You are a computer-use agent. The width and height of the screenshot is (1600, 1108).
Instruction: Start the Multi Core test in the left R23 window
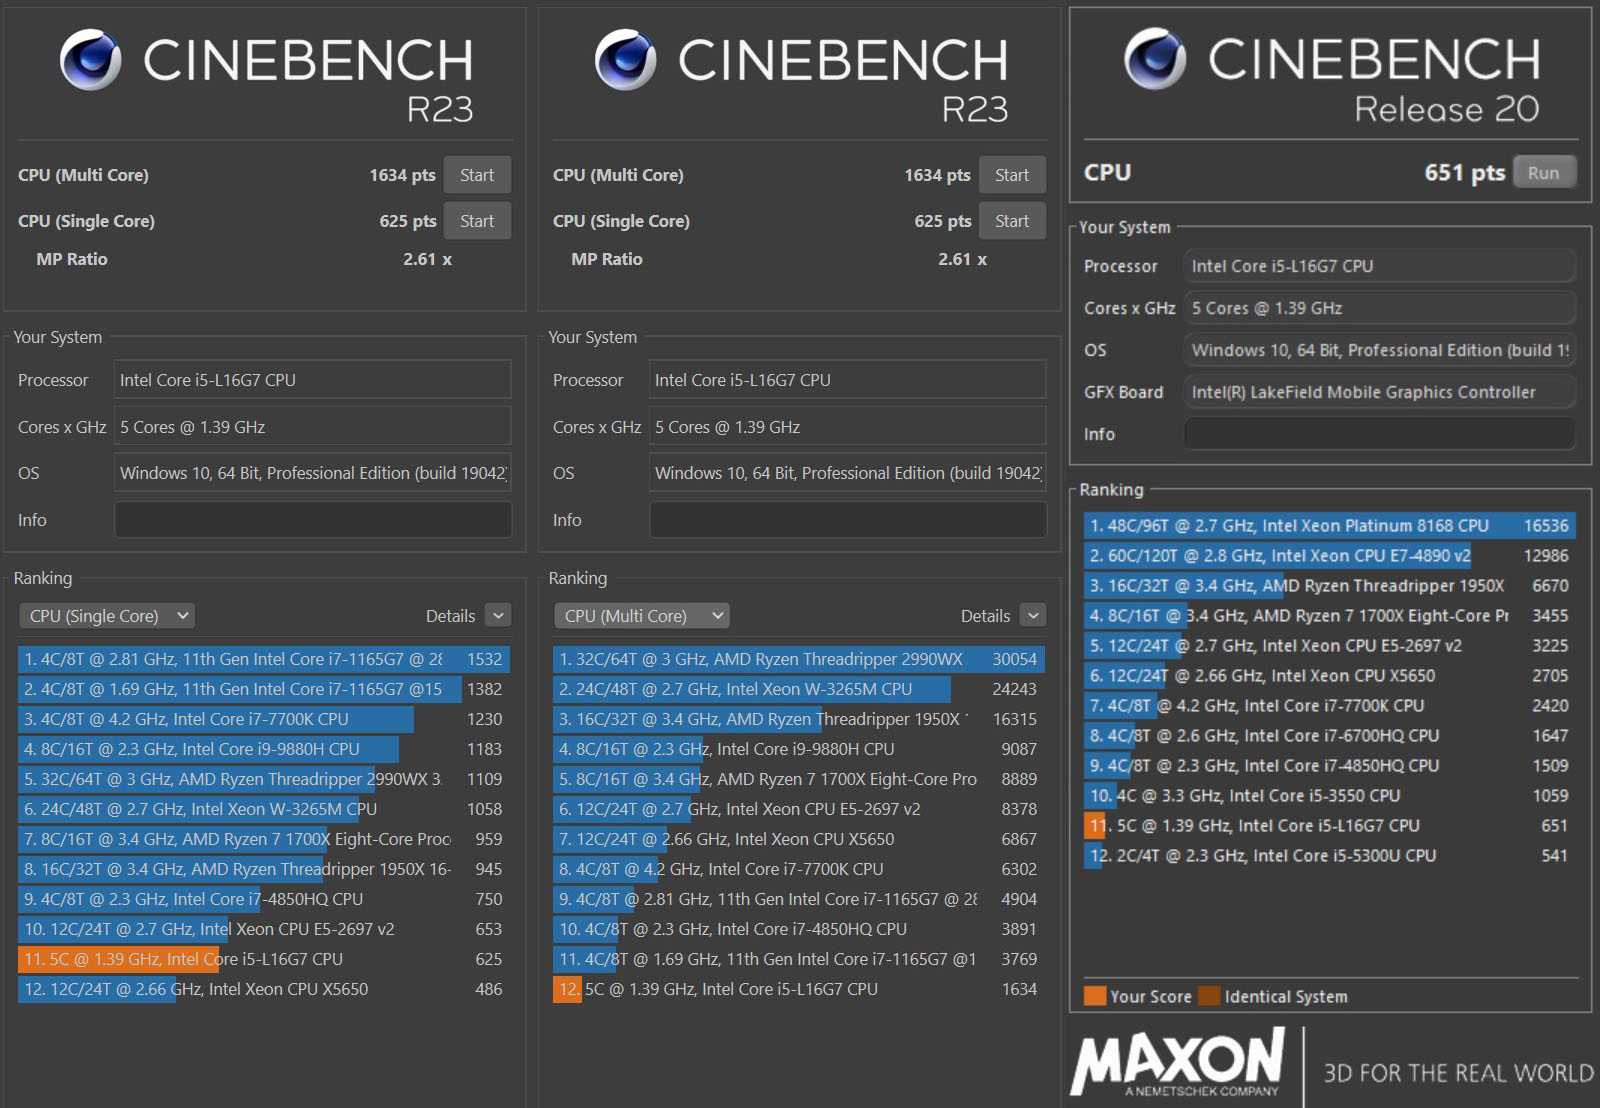coord(477,175)
